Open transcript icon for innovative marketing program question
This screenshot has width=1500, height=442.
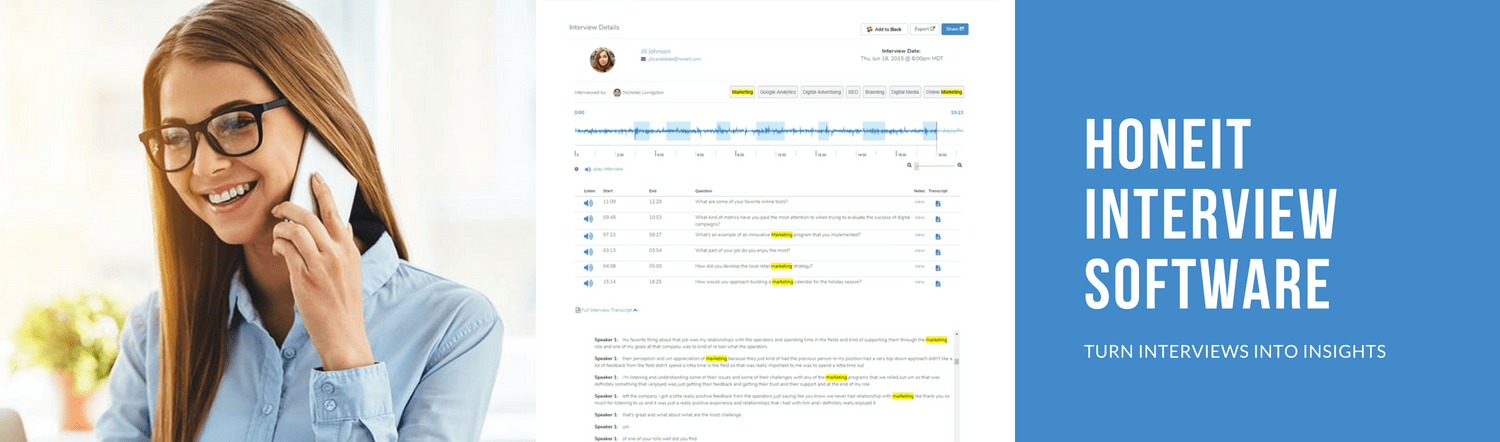[x=938, y=237]
